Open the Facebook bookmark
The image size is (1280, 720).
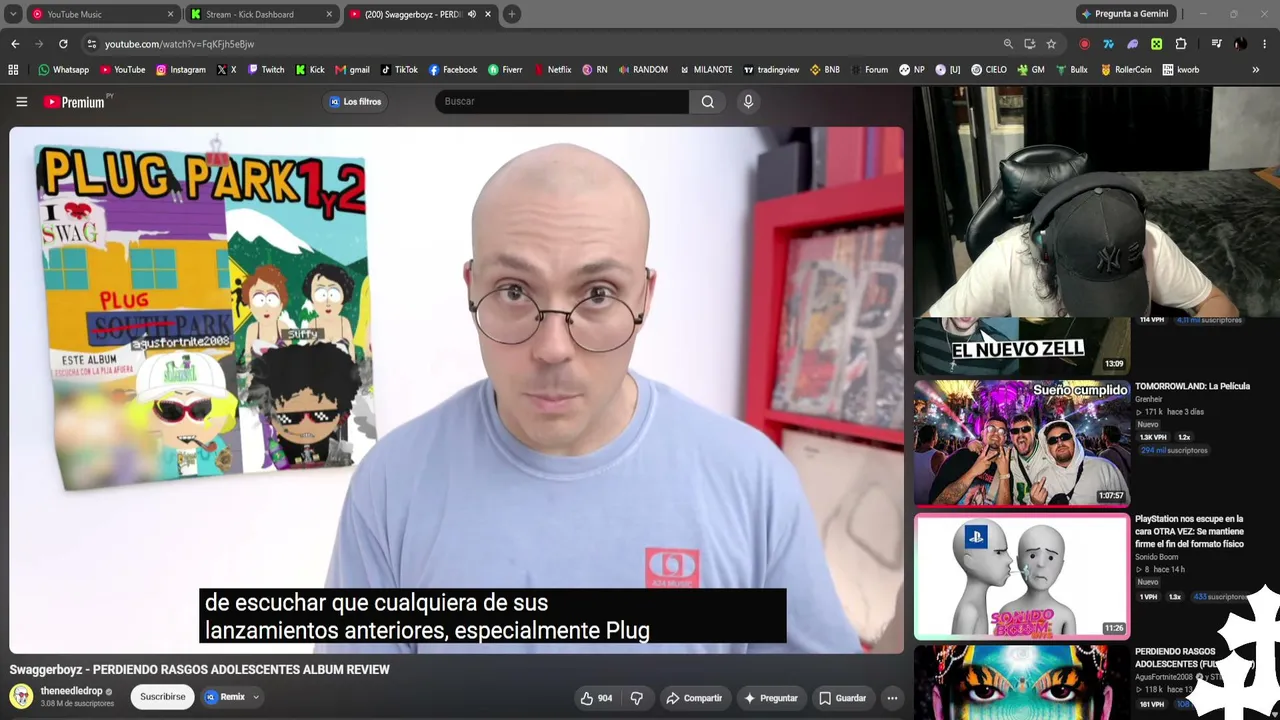pyautogui.click(x=453, y=70)
